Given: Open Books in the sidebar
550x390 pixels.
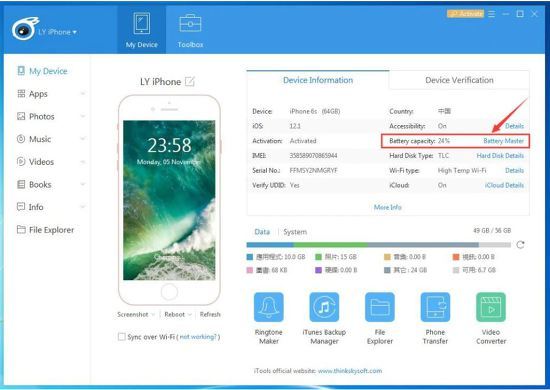Looking at the screenshot, I should [x=34, y=184].
